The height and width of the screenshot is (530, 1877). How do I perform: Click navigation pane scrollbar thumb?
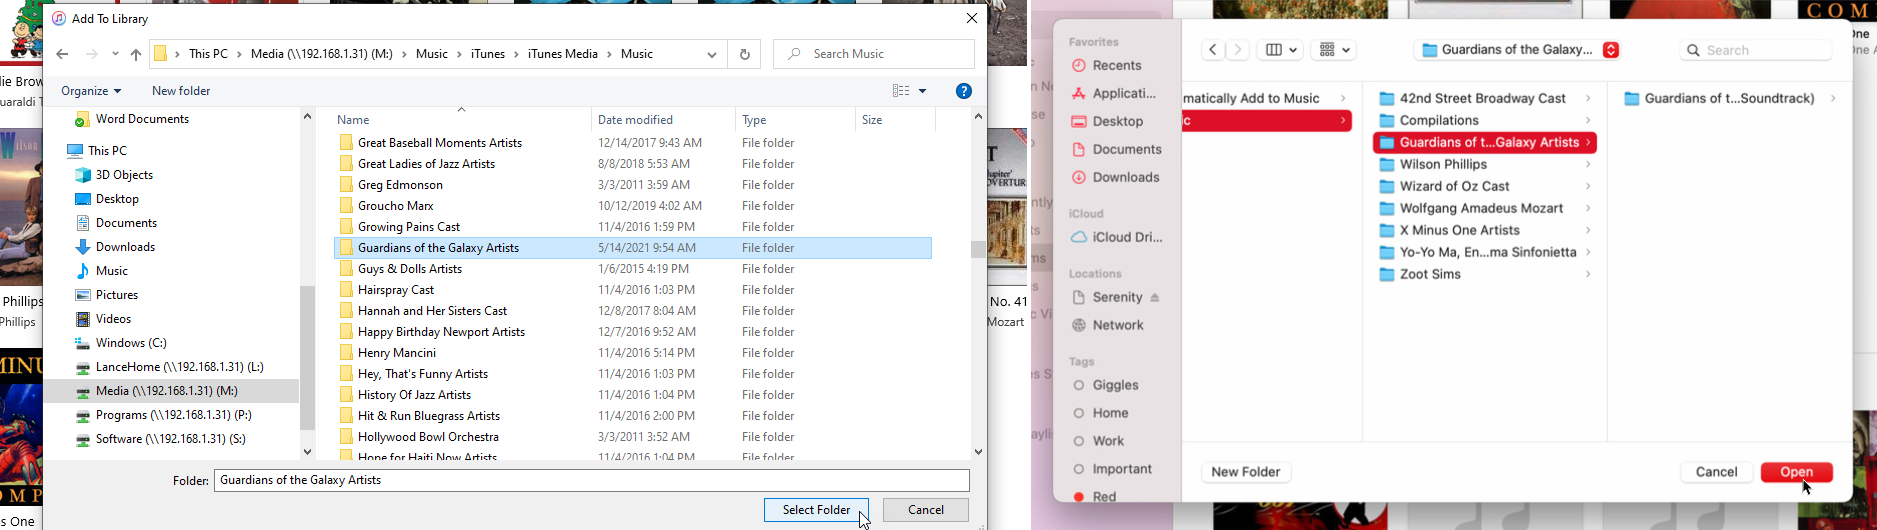(x=308, y=358)
